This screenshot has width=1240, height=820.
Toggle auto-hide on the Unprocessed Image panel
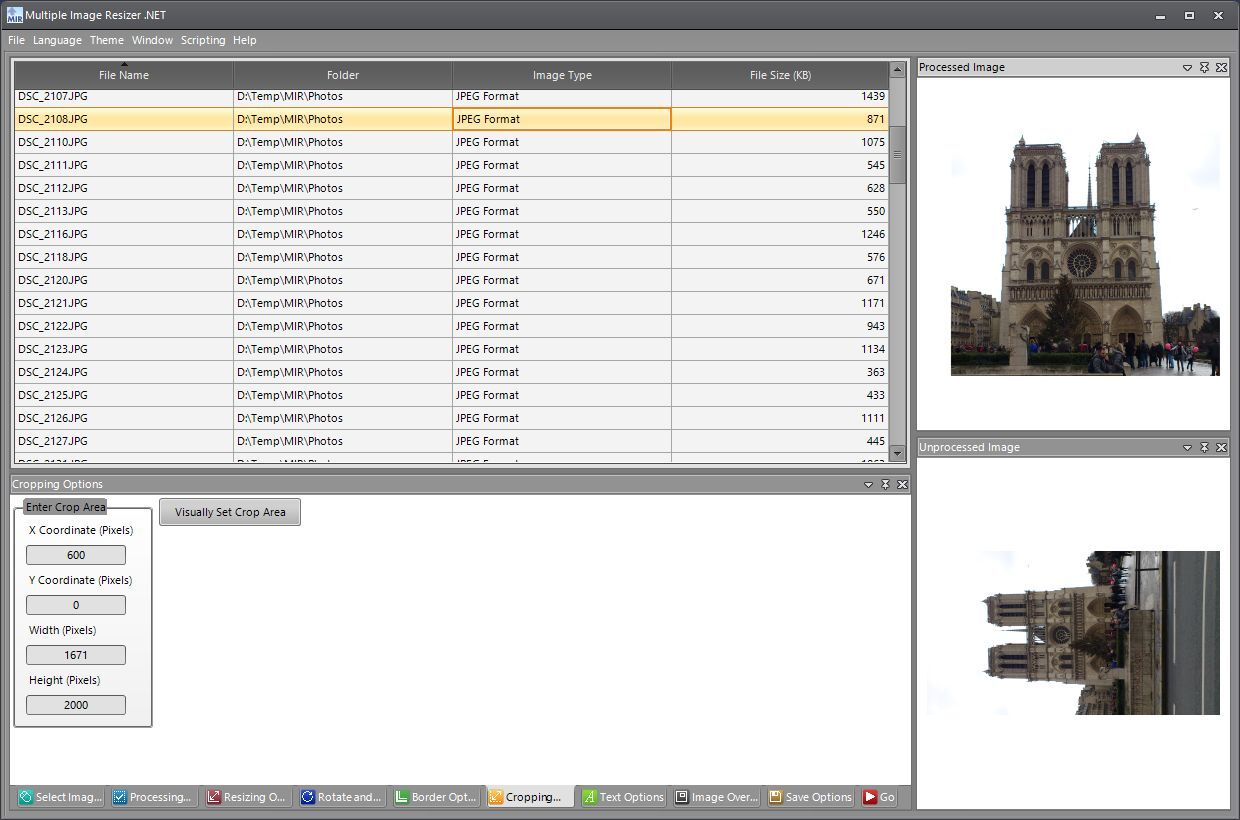1204,447
